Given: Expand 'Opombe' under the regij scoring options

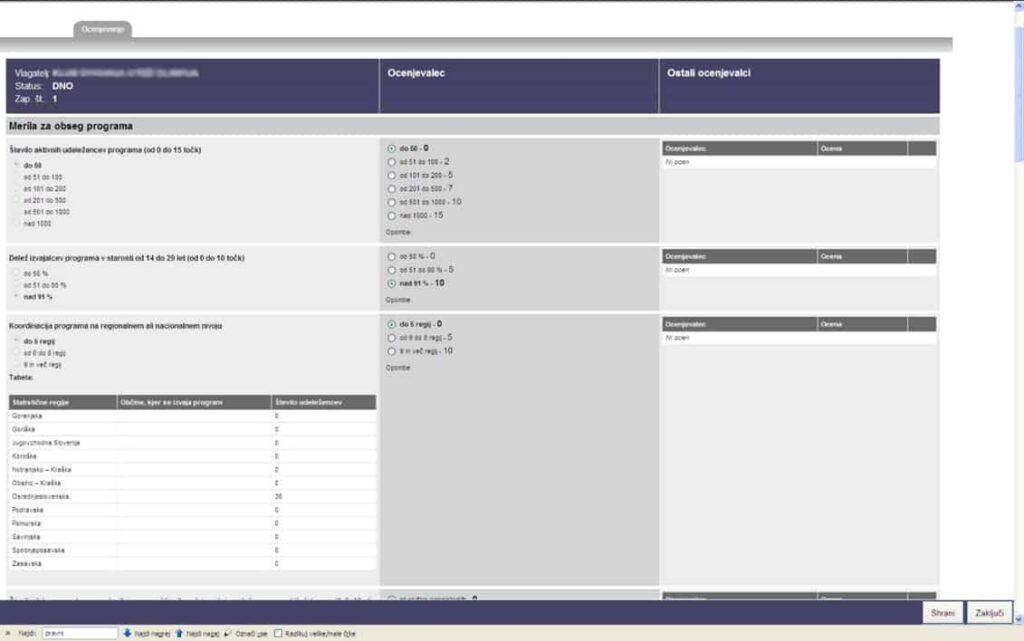Looking at the screenshot, I should pyautogui.click(x=398, y=368).
